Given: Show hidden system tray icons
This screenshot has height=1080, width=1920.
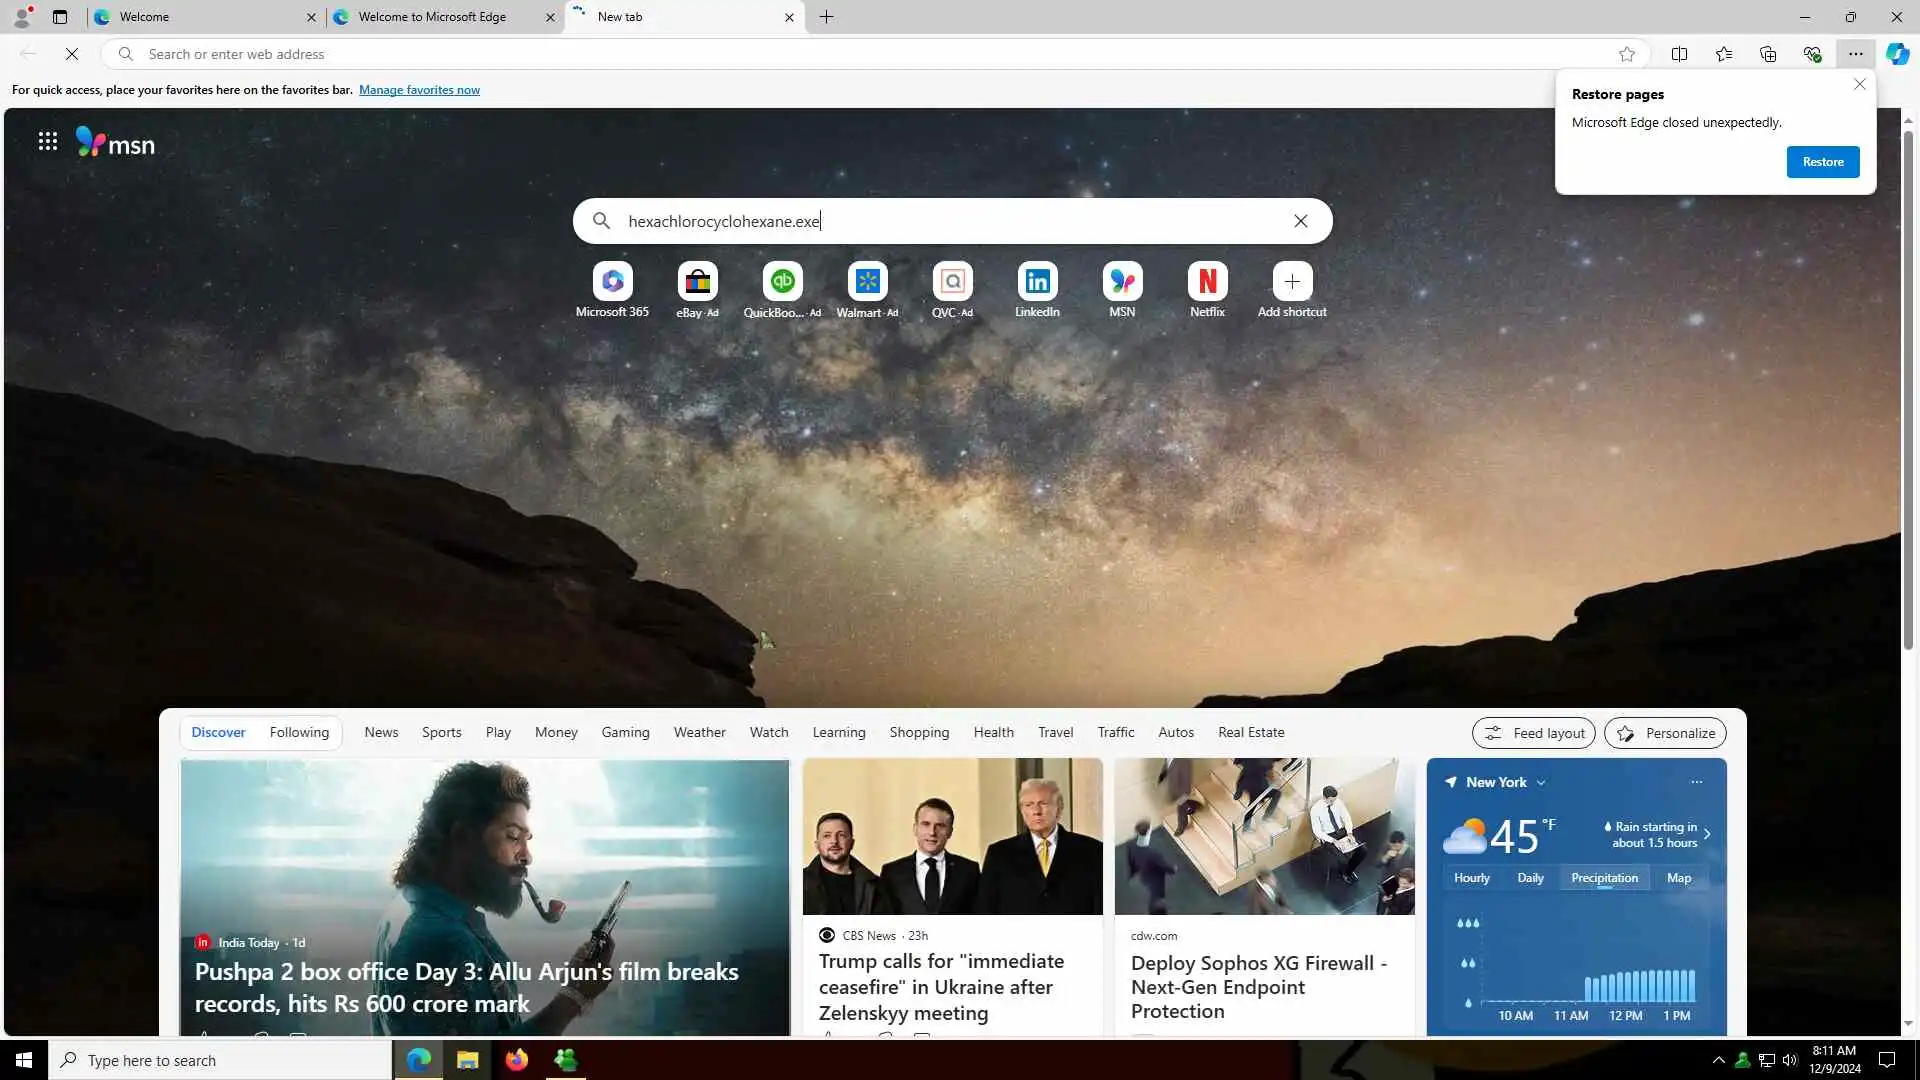Looking at the screenshot, I should [1718, 1060].
